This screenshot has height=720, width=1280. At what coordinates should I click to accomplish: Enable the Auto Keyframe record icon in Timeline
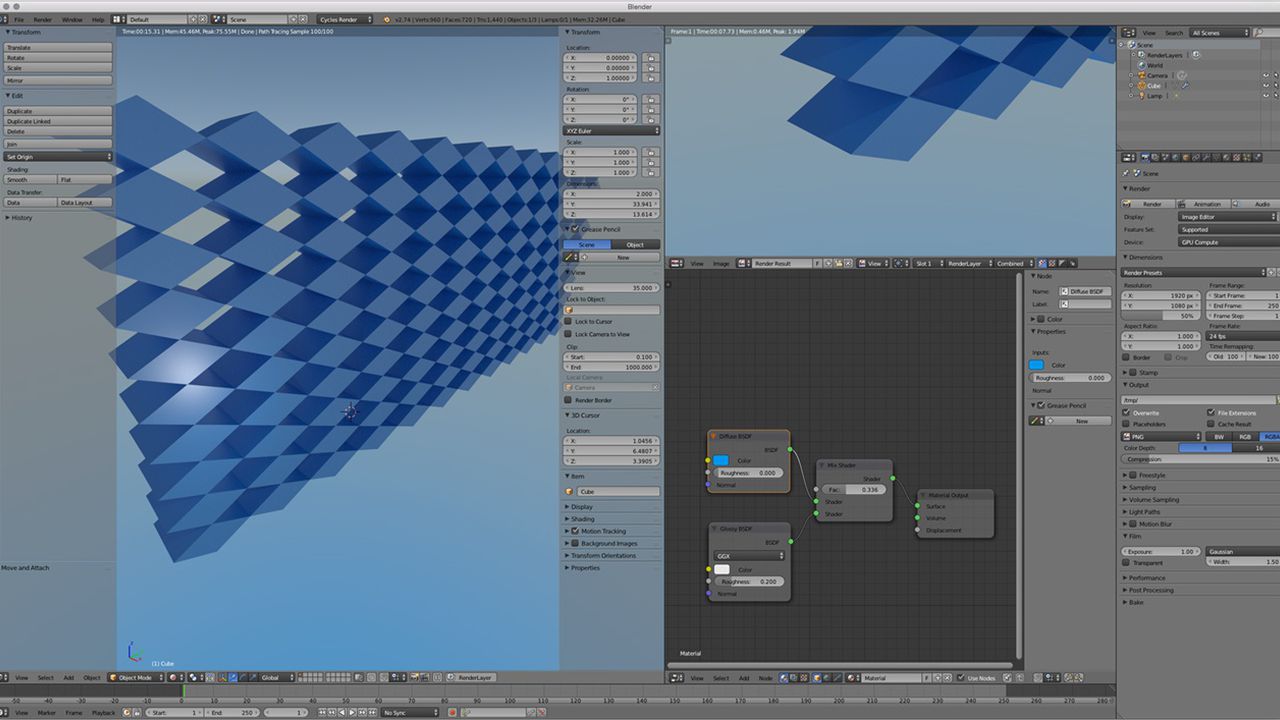tap(453, 712)
